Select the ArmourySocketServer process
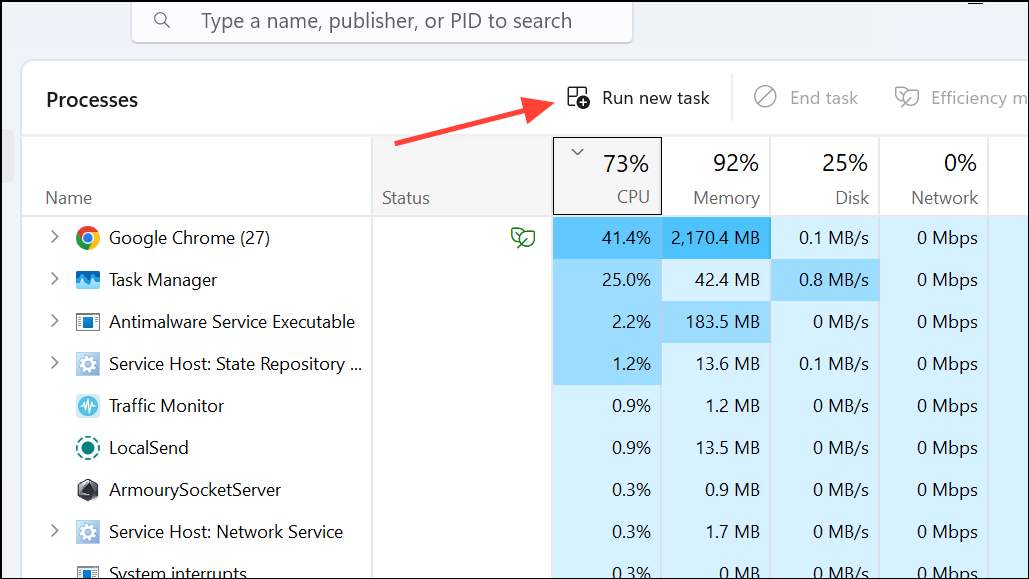Viewport: 1029px width, 579px height. coord(195,490)
